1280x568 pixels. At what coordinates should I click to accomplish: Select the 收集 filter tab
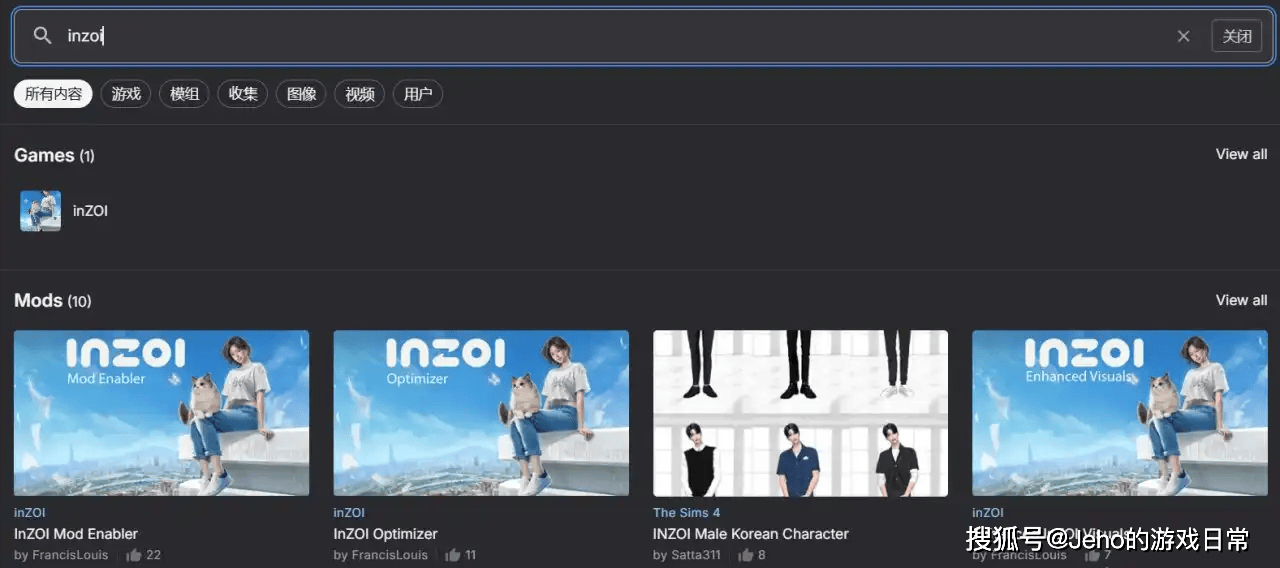243,94
